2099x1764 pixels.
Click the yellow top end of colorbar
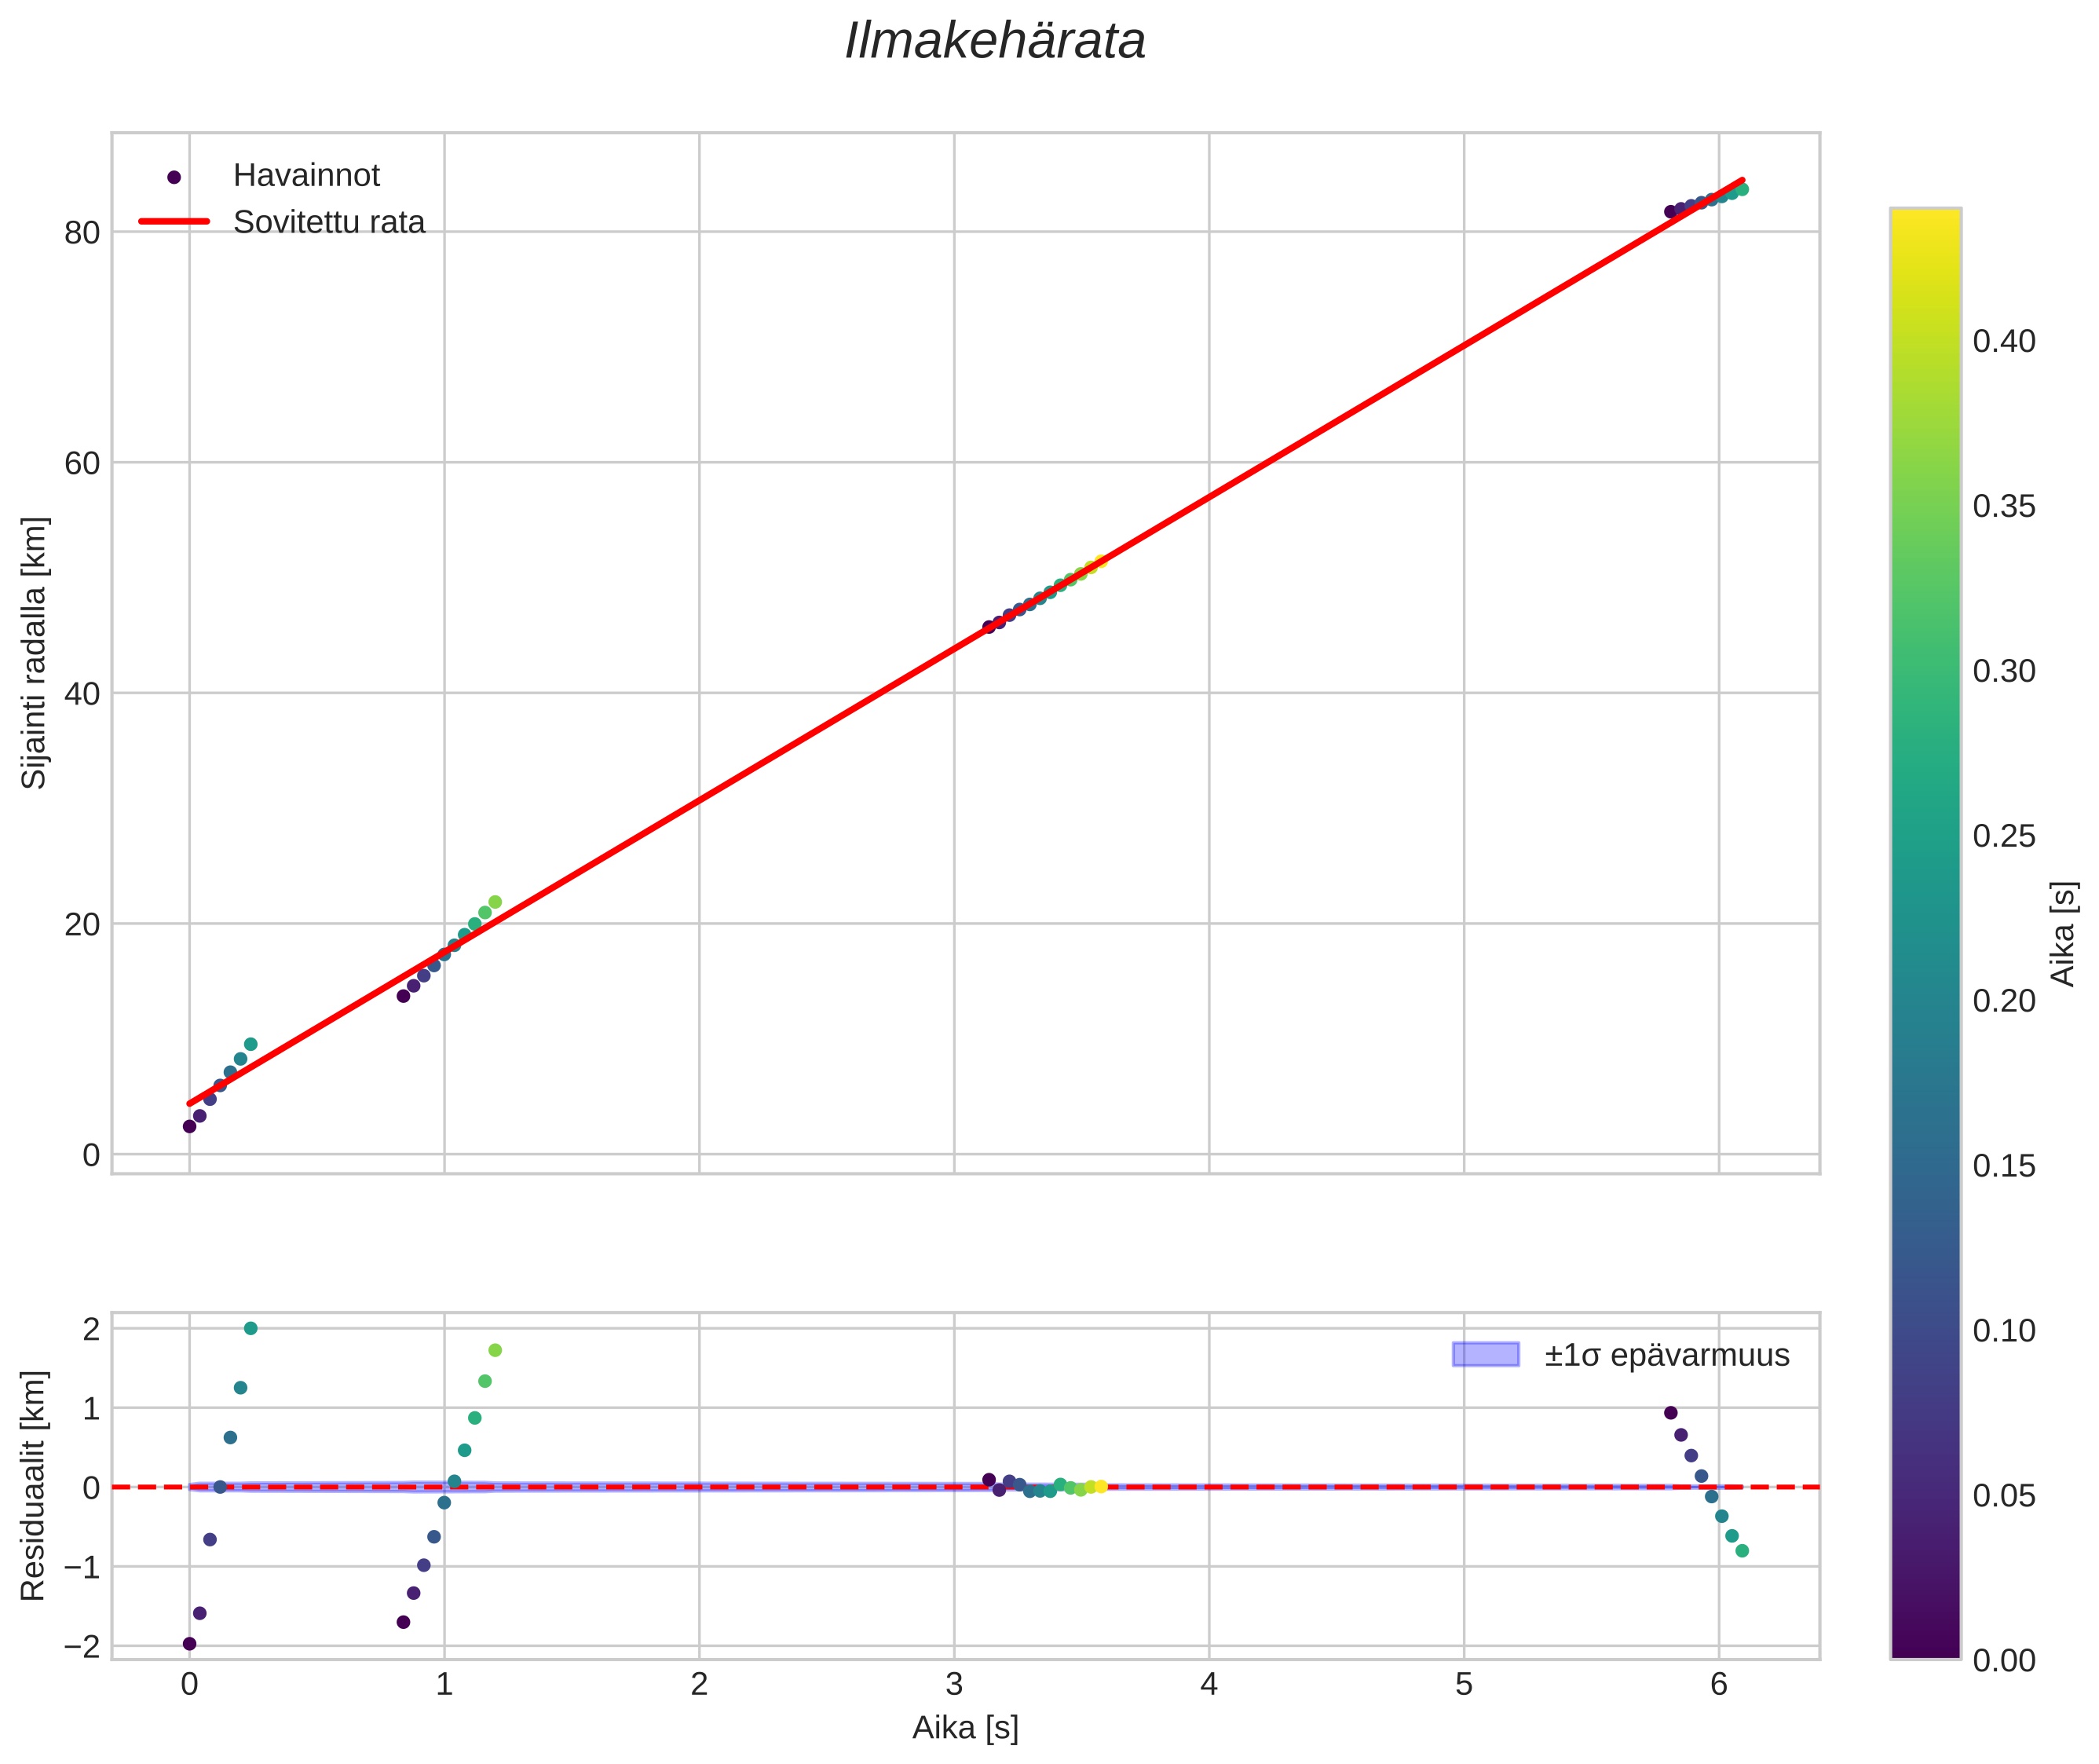point(1925,222)
